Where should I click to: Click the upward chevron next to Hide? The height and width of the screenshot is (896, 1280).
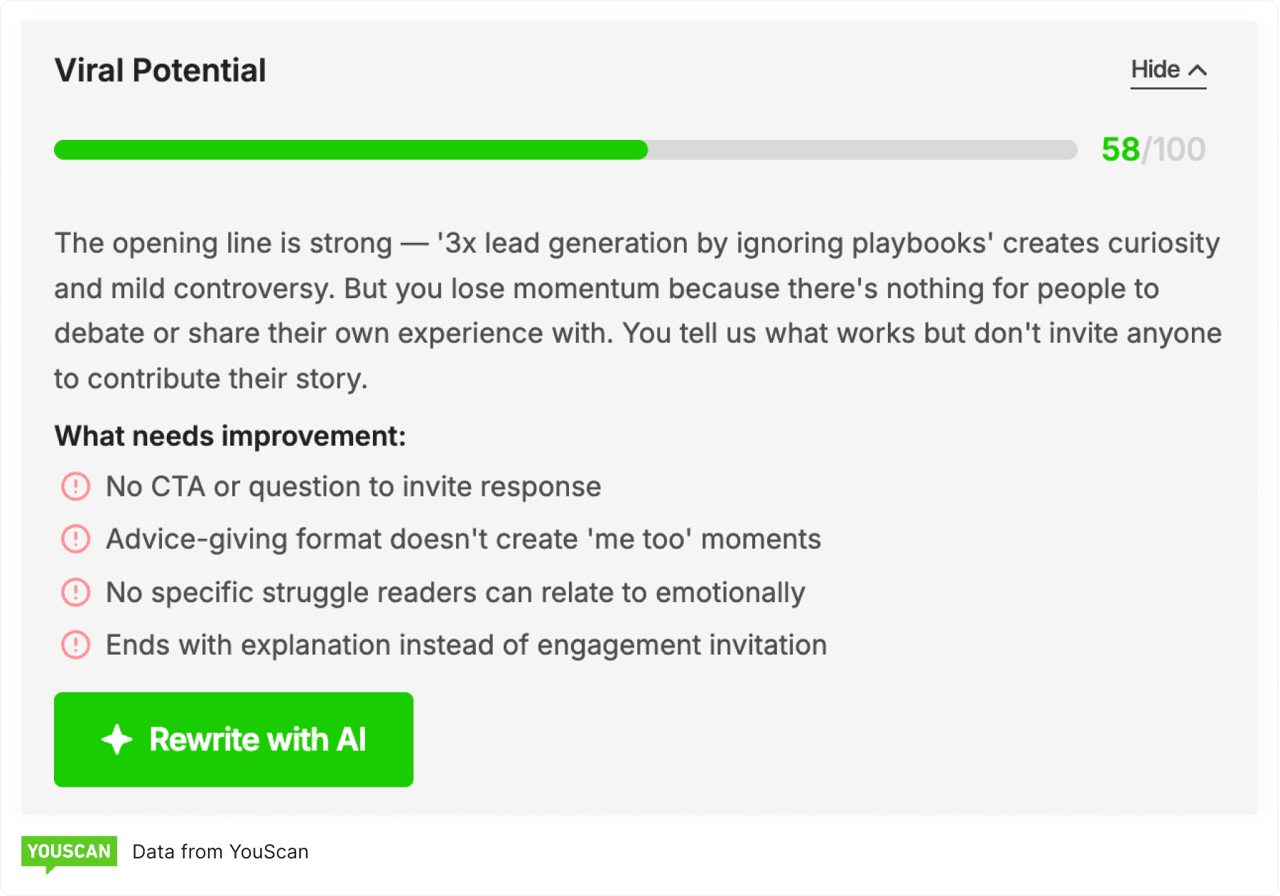pyautogui.click(x=1198, y=68)
